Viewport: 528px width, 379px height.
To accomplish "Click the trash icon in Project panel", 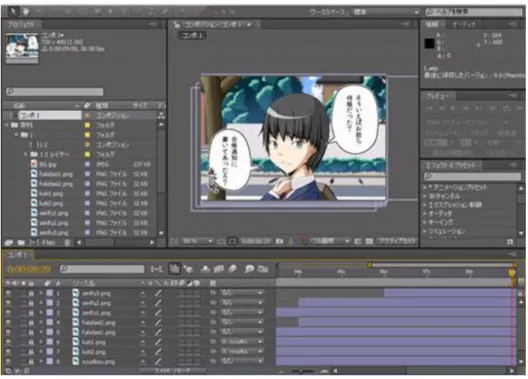I will (67, 242).
